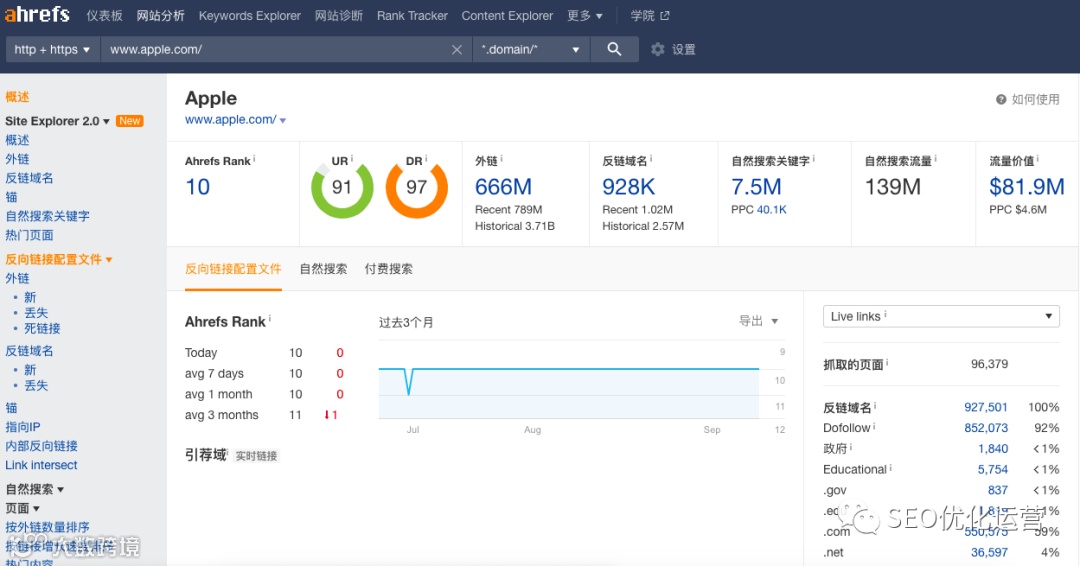1080x566 pixels.
Task: Collapse the 反向链接配置文件 sidebar section
Action: 59,260
